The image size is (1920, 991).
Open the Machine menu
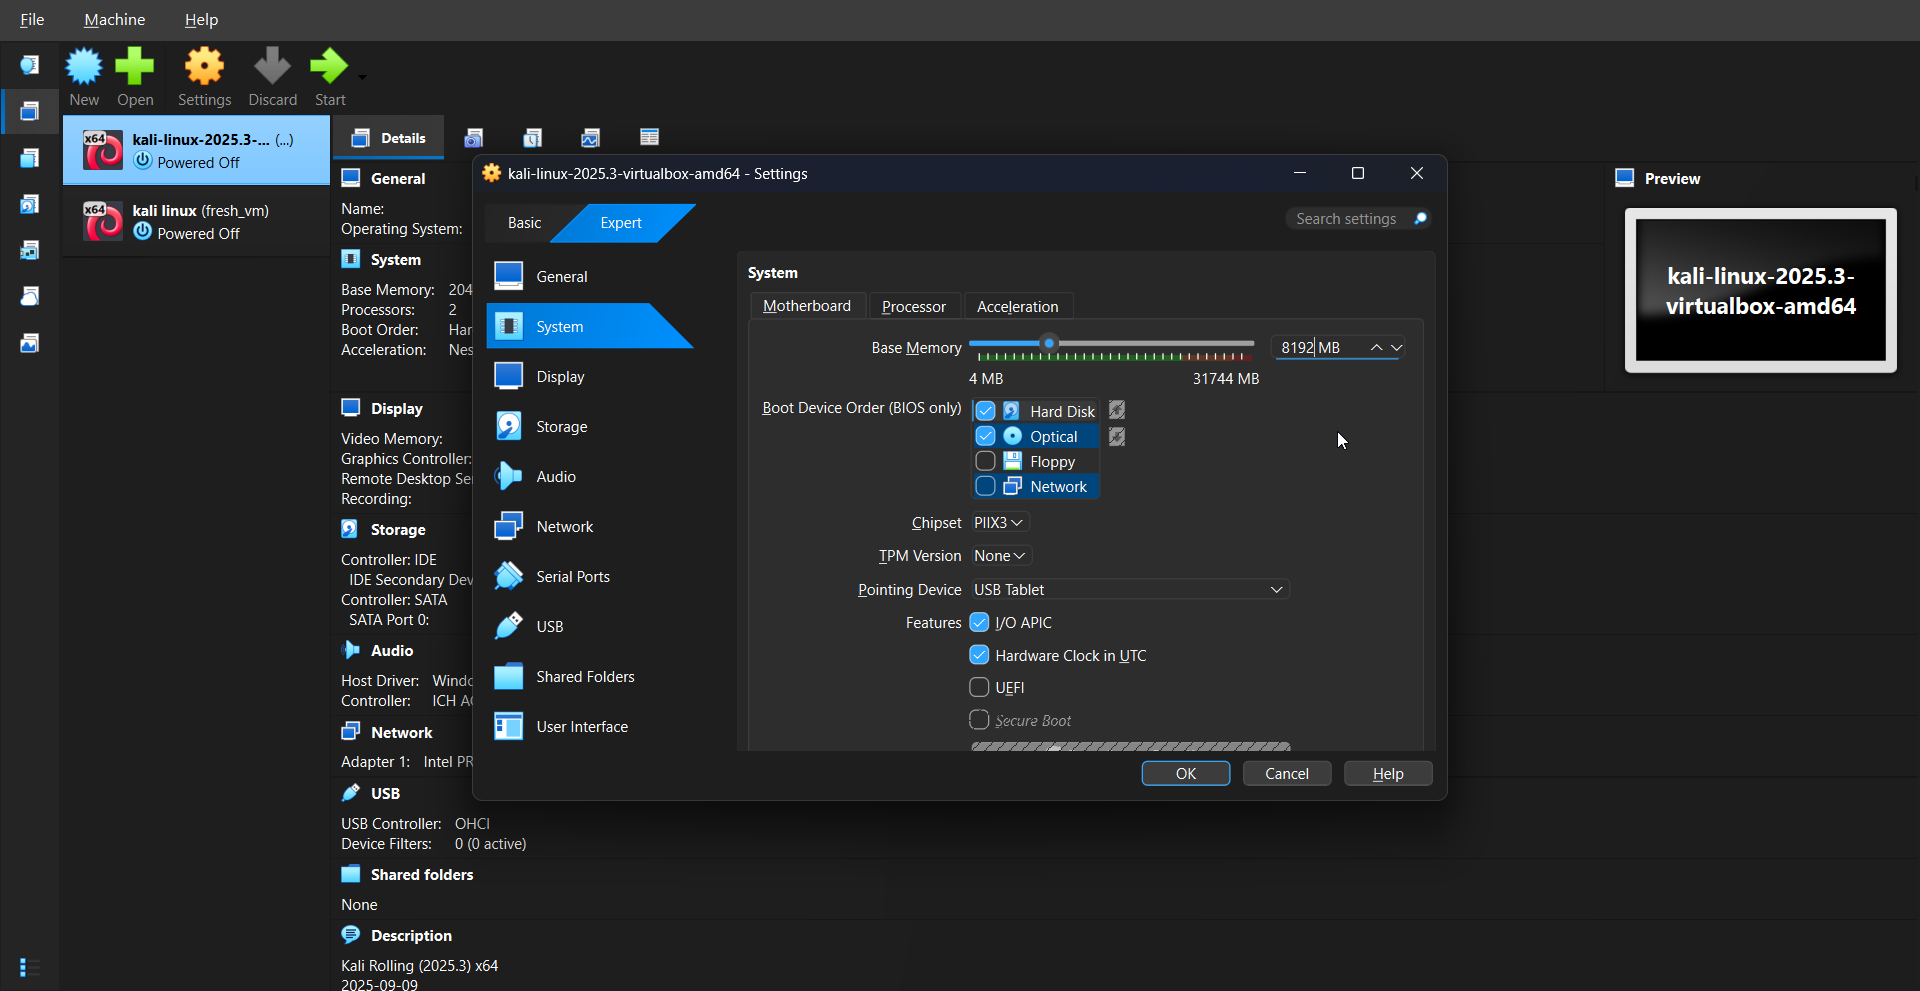pos(114,20)
